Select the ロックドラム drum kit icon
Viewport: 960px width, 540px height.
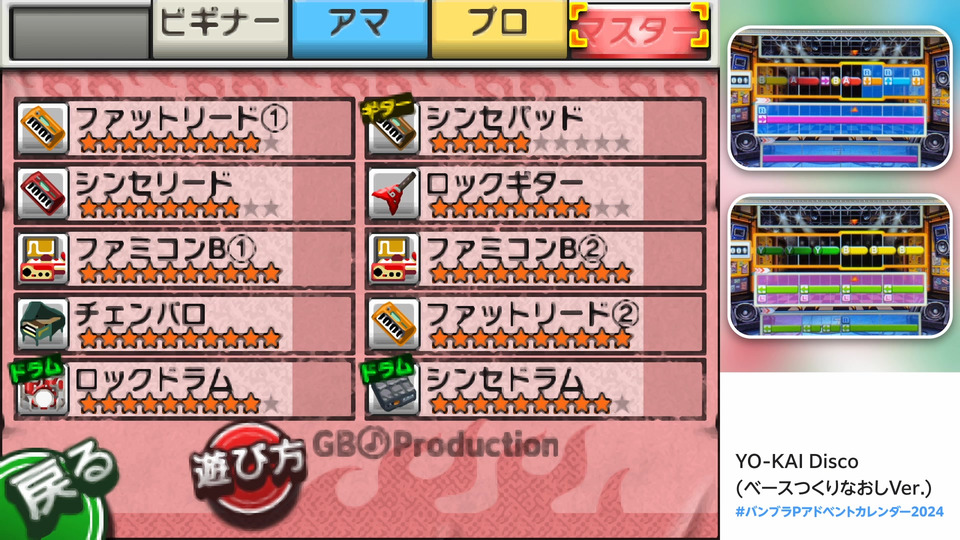pos(40,388)
